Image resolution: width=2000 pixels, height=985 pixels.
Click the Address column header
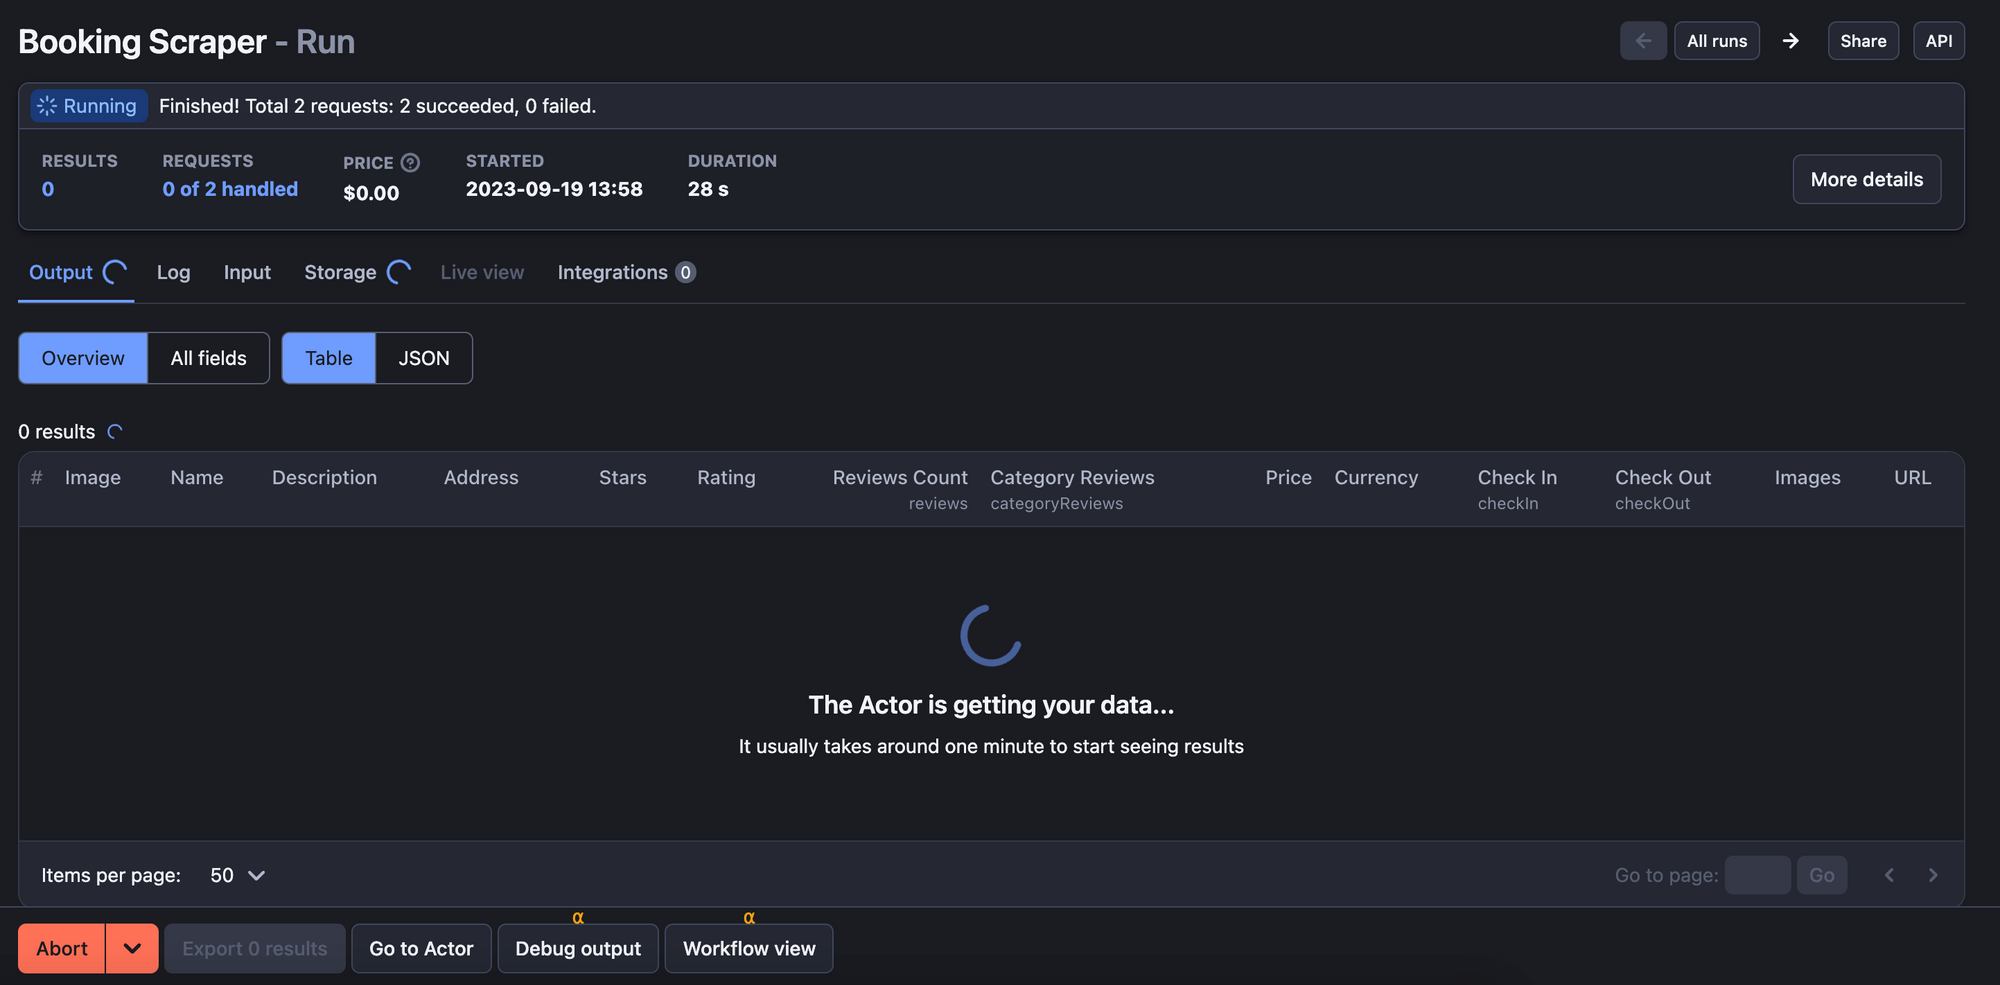coord(481,478)
